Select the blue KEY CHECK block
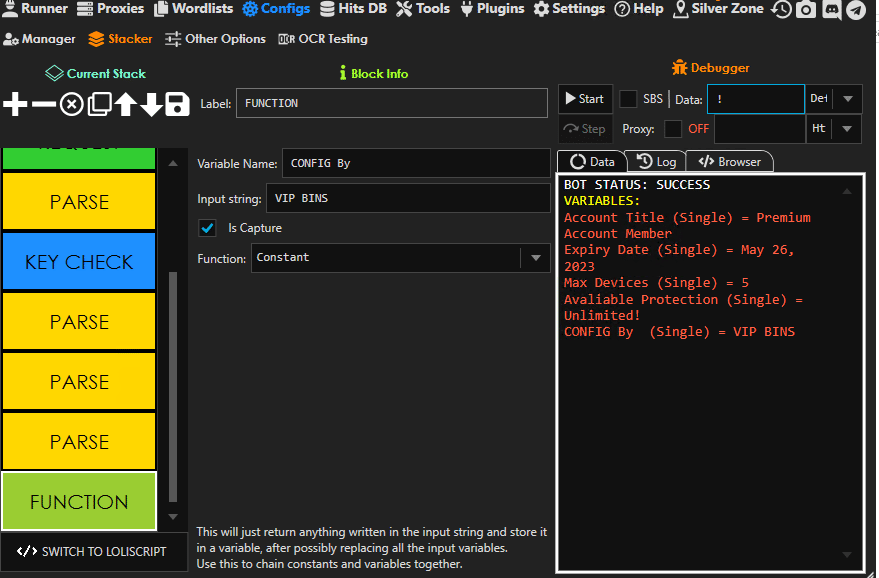Screen dimensions: 879x578 click(x=79, y=262)
